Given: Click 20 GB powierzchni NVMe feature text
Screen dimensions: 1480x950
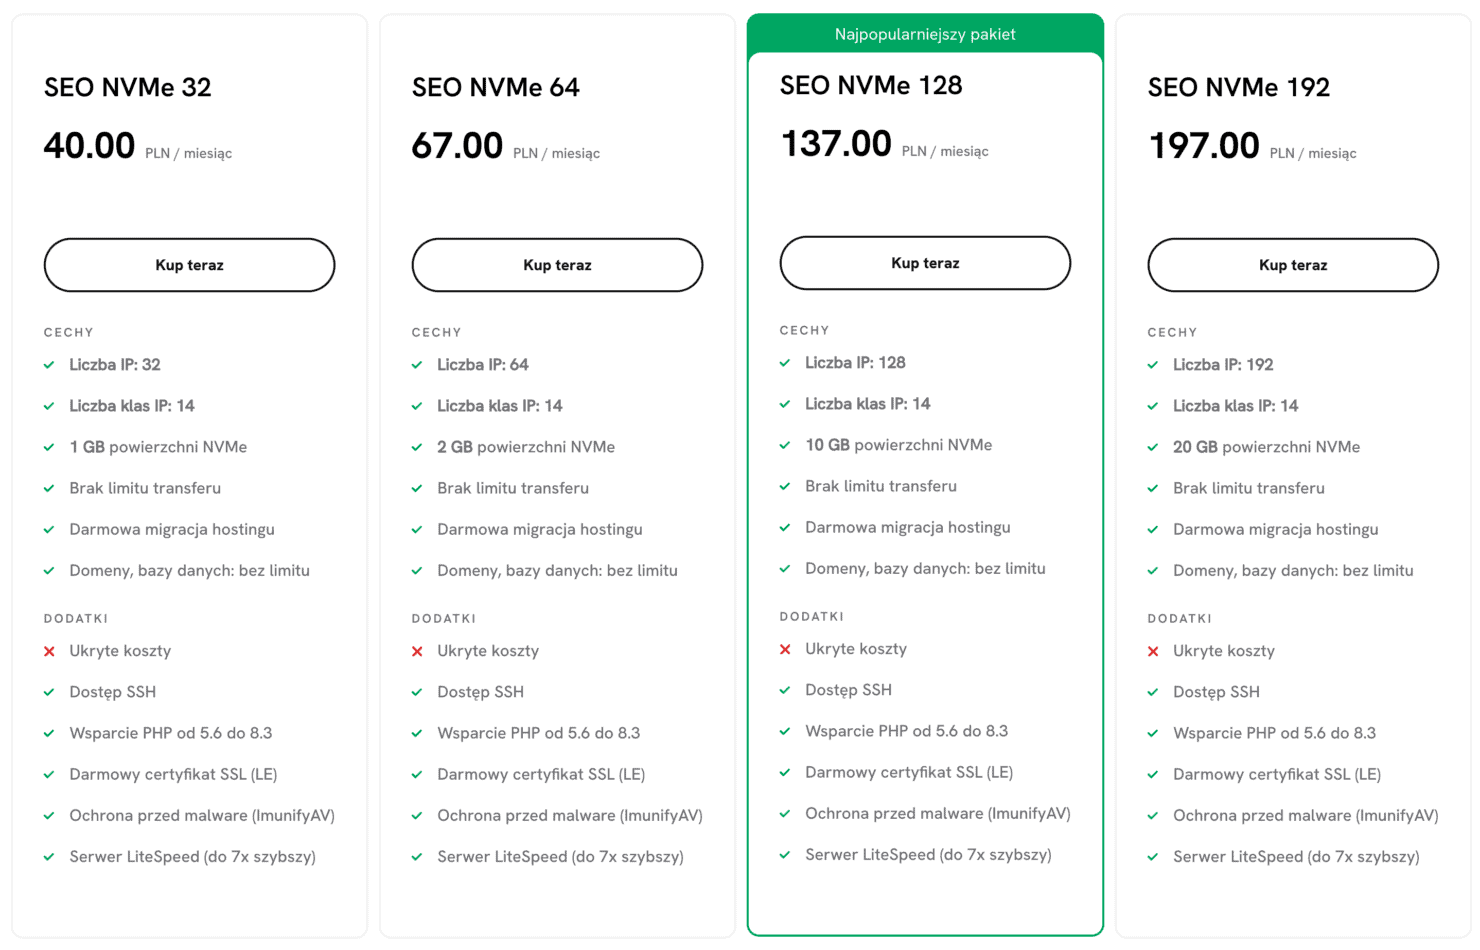Looking at the screenshot, I should pos(1266,447).
